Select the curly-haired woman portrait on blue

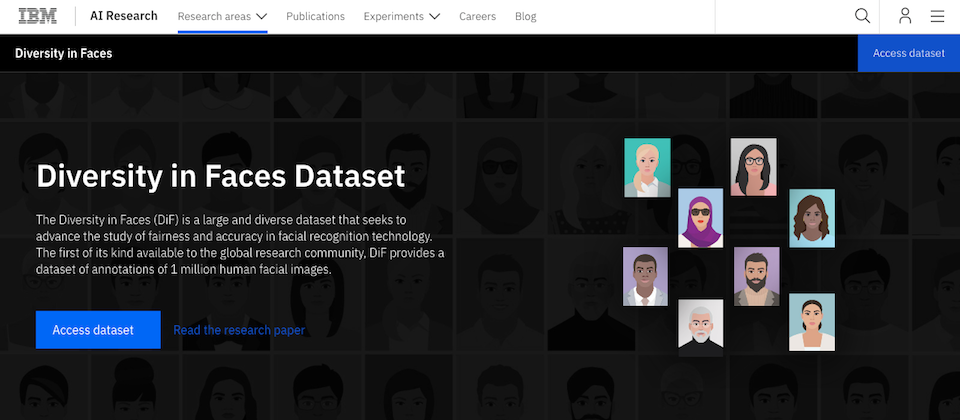point(812,218)
